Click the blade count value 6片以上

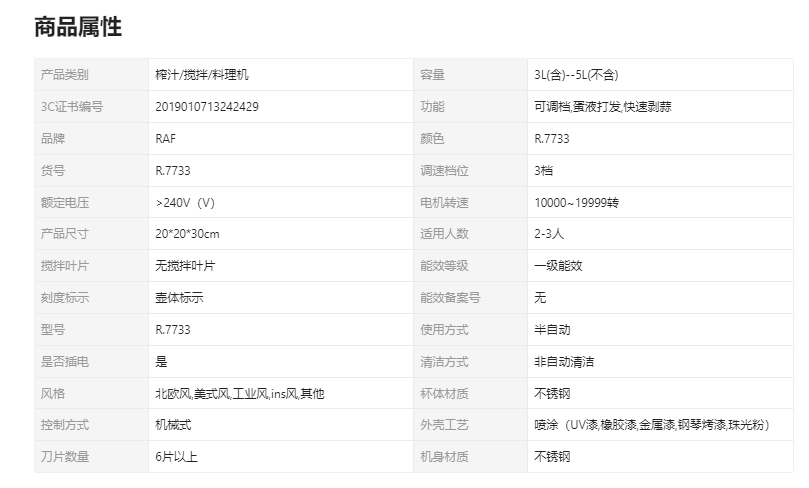click(176, 457)
